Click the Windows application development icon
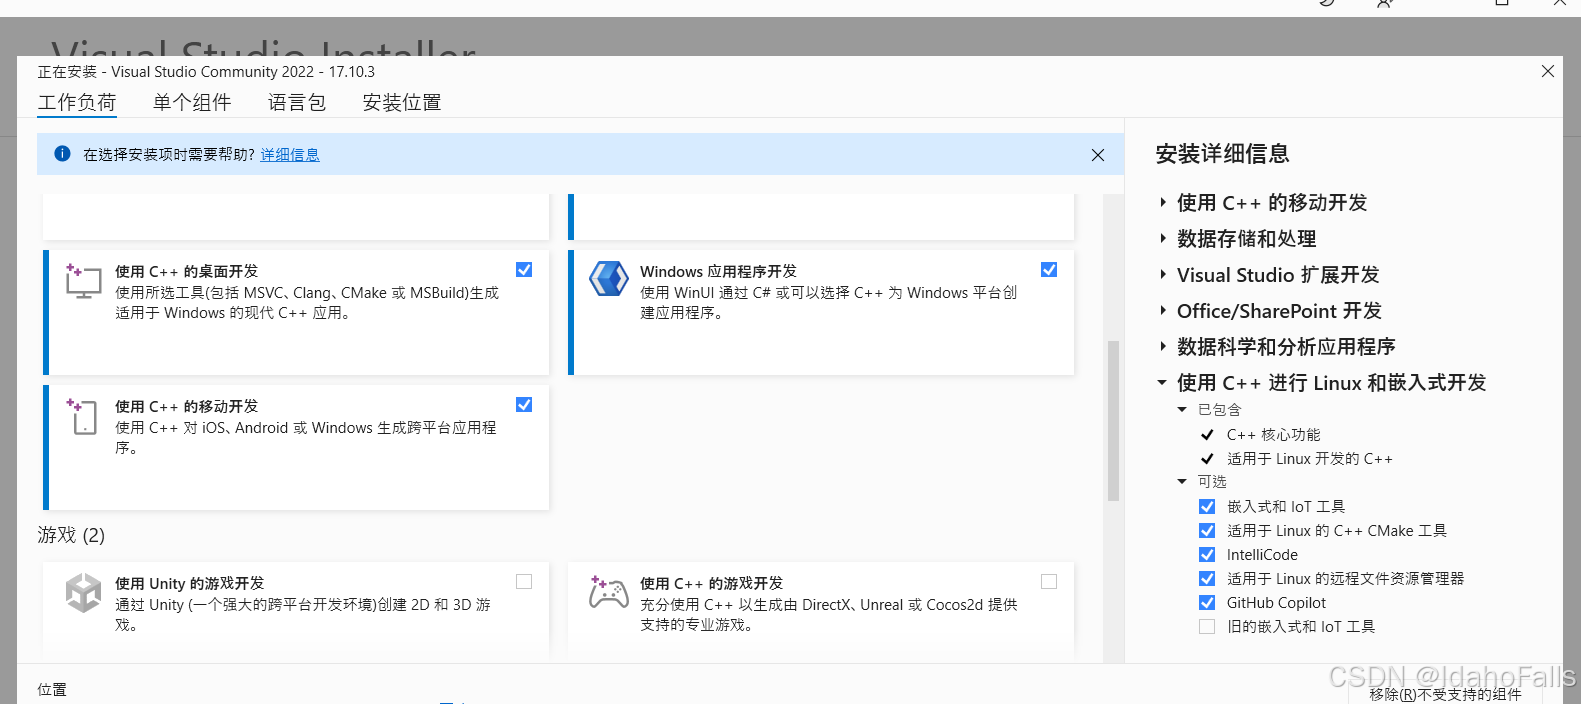Image resolution: width=1581 pixels, height=704 pixels. 608,279
